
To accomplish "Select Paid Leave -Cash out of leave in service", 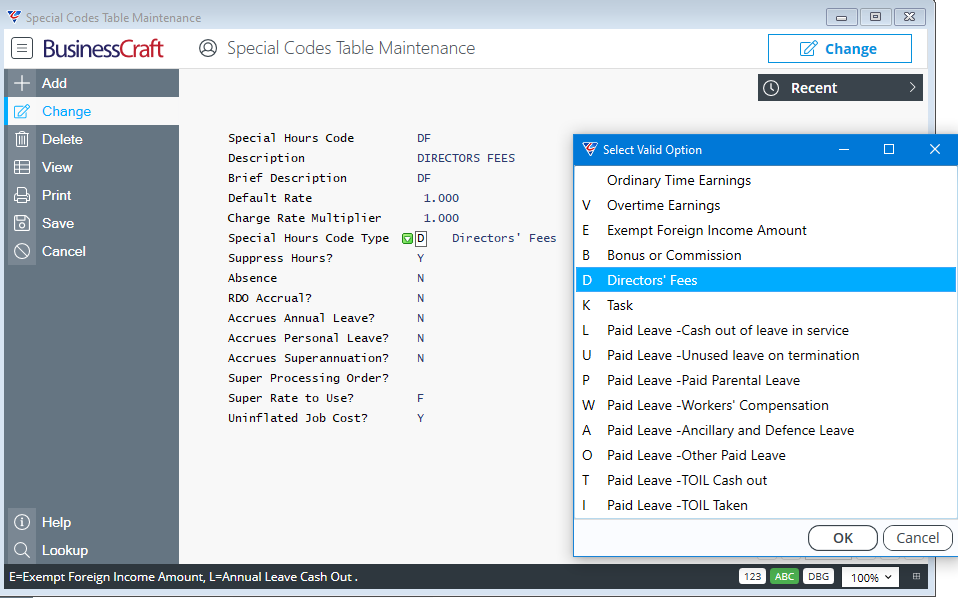I will click(x=766, y=330).
